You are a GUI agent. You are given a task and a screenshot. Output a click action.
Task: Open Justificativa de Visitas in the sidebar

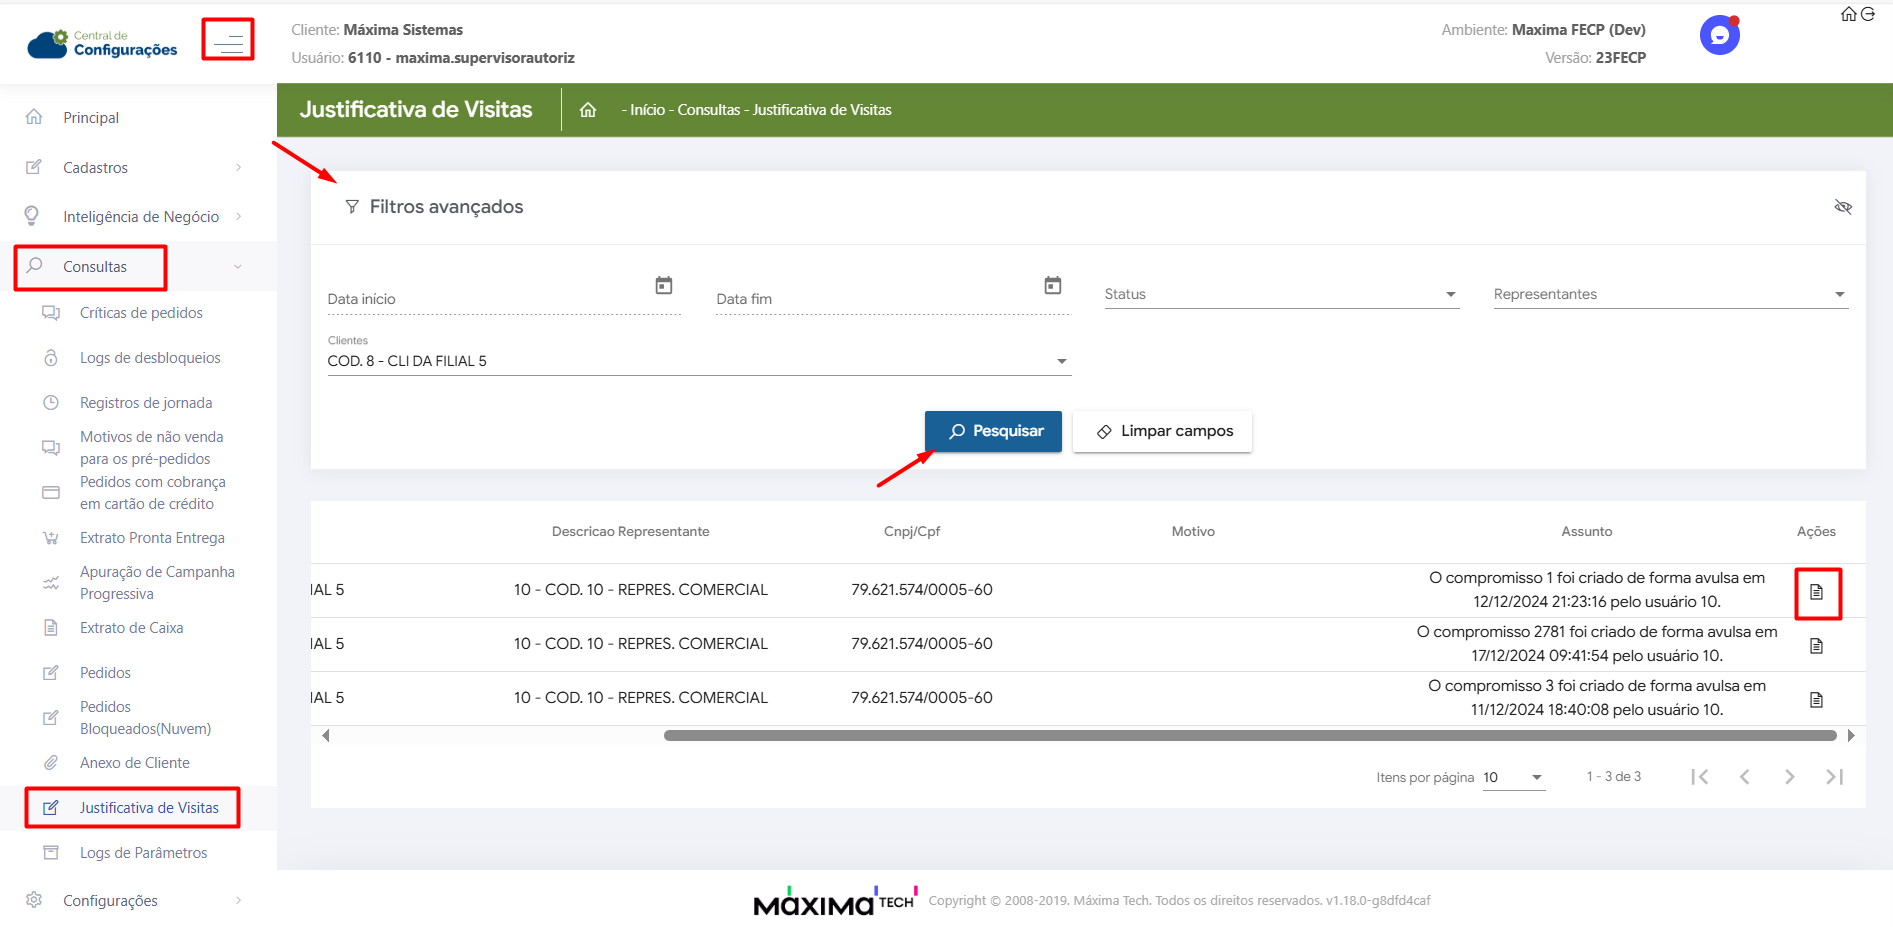148,808
